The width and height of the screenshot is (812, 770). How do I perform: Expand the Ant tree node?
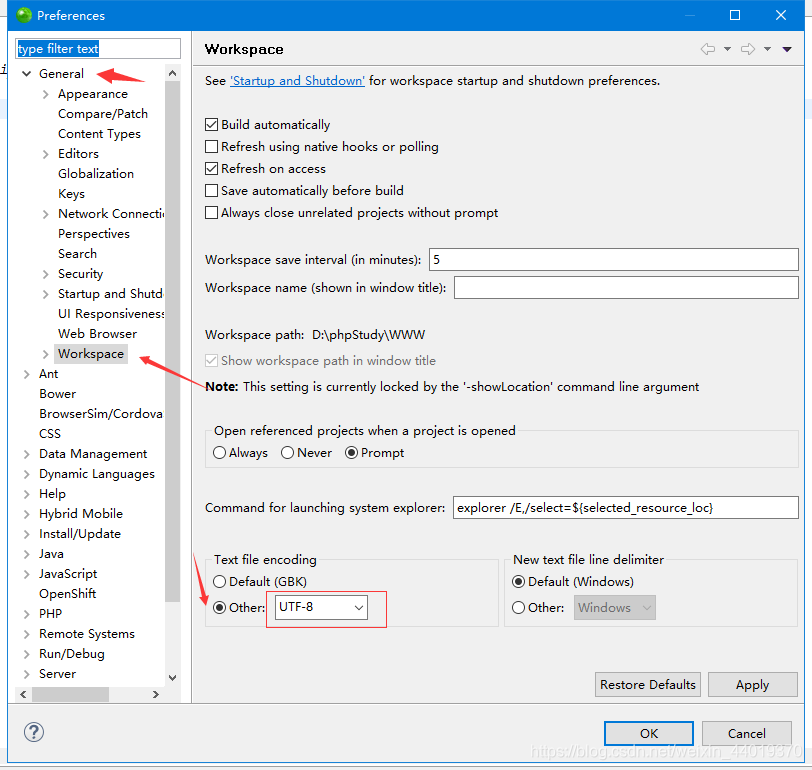(x=27, y=374)
